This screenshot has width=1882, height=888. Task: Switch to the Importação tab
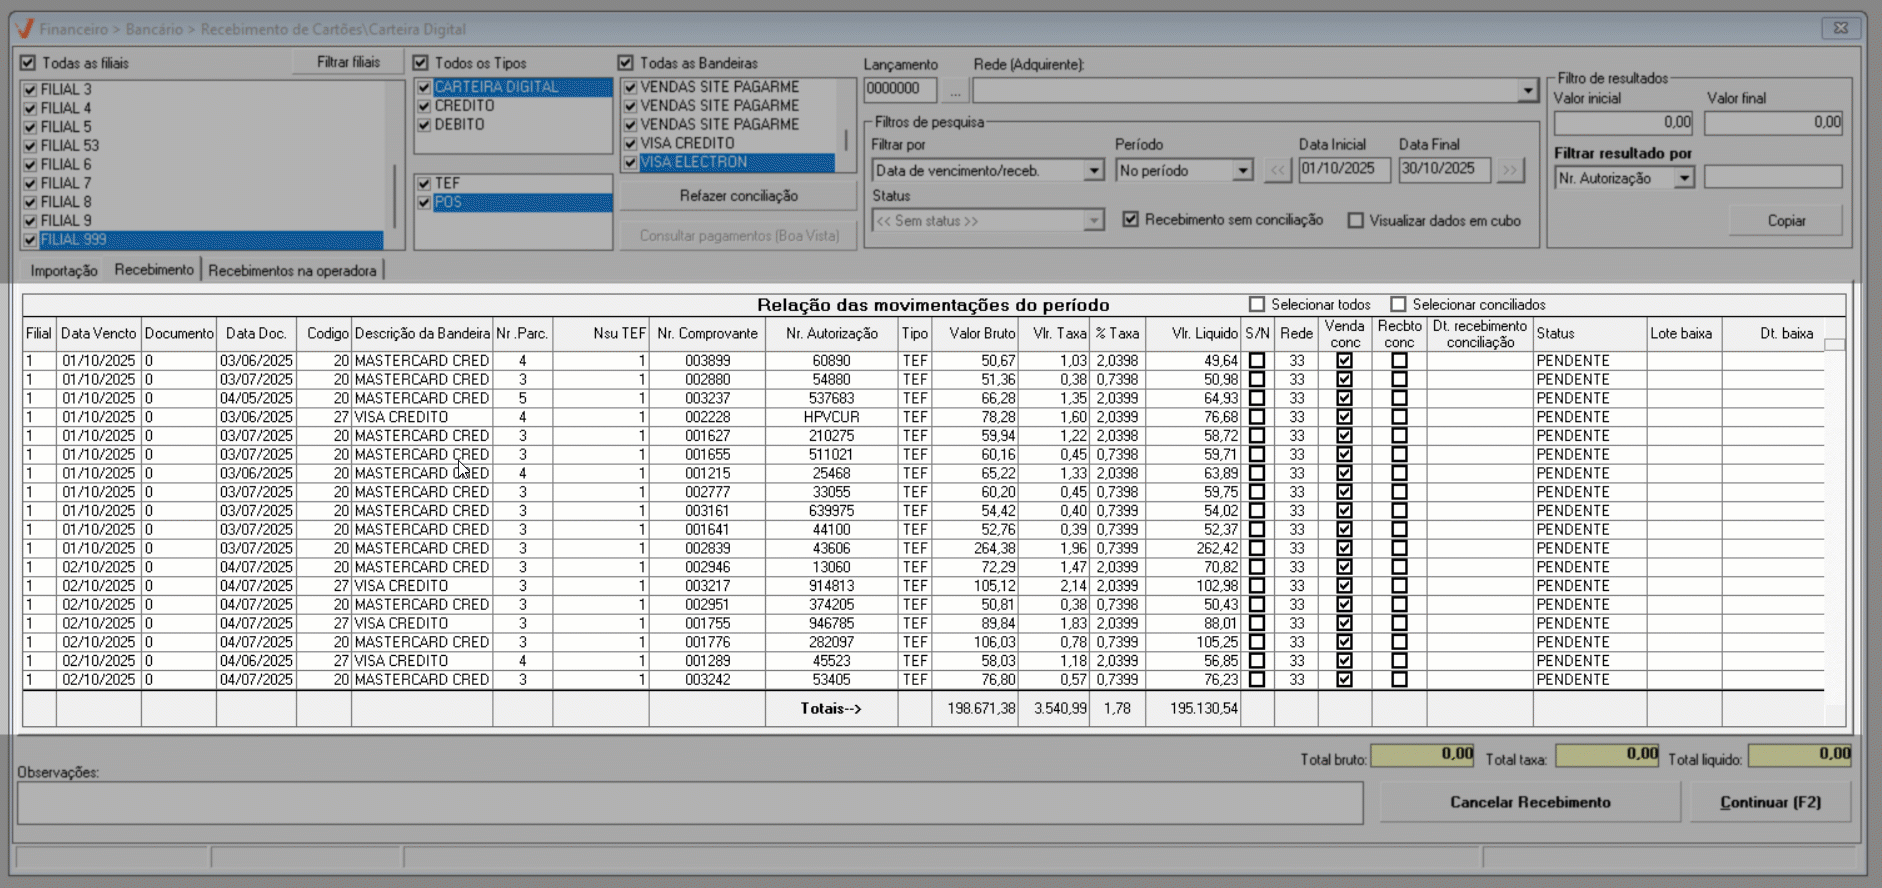pyautogui.click(x=64, y=271)
